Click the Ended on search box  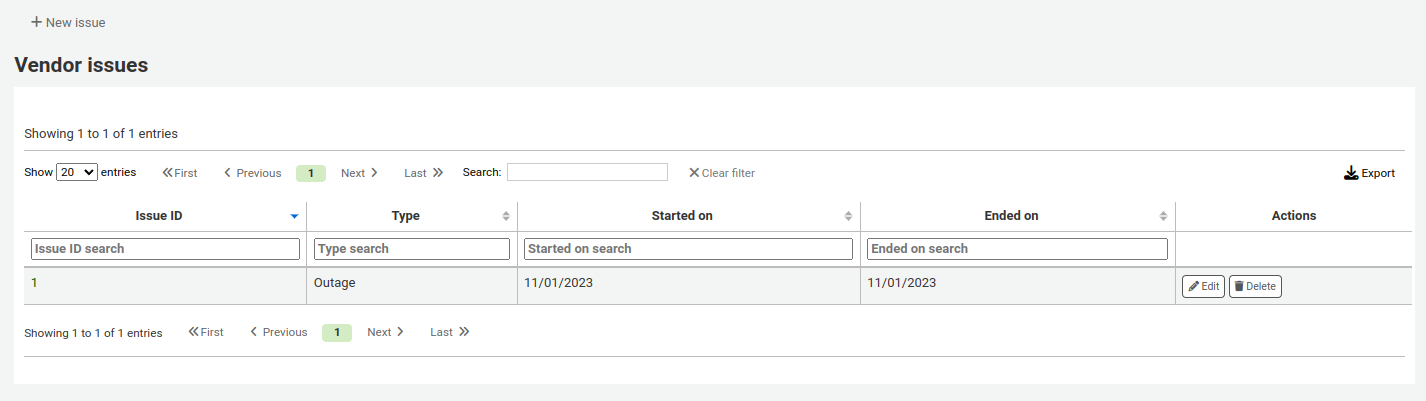pyautogui.click(x=1017, y=248)
